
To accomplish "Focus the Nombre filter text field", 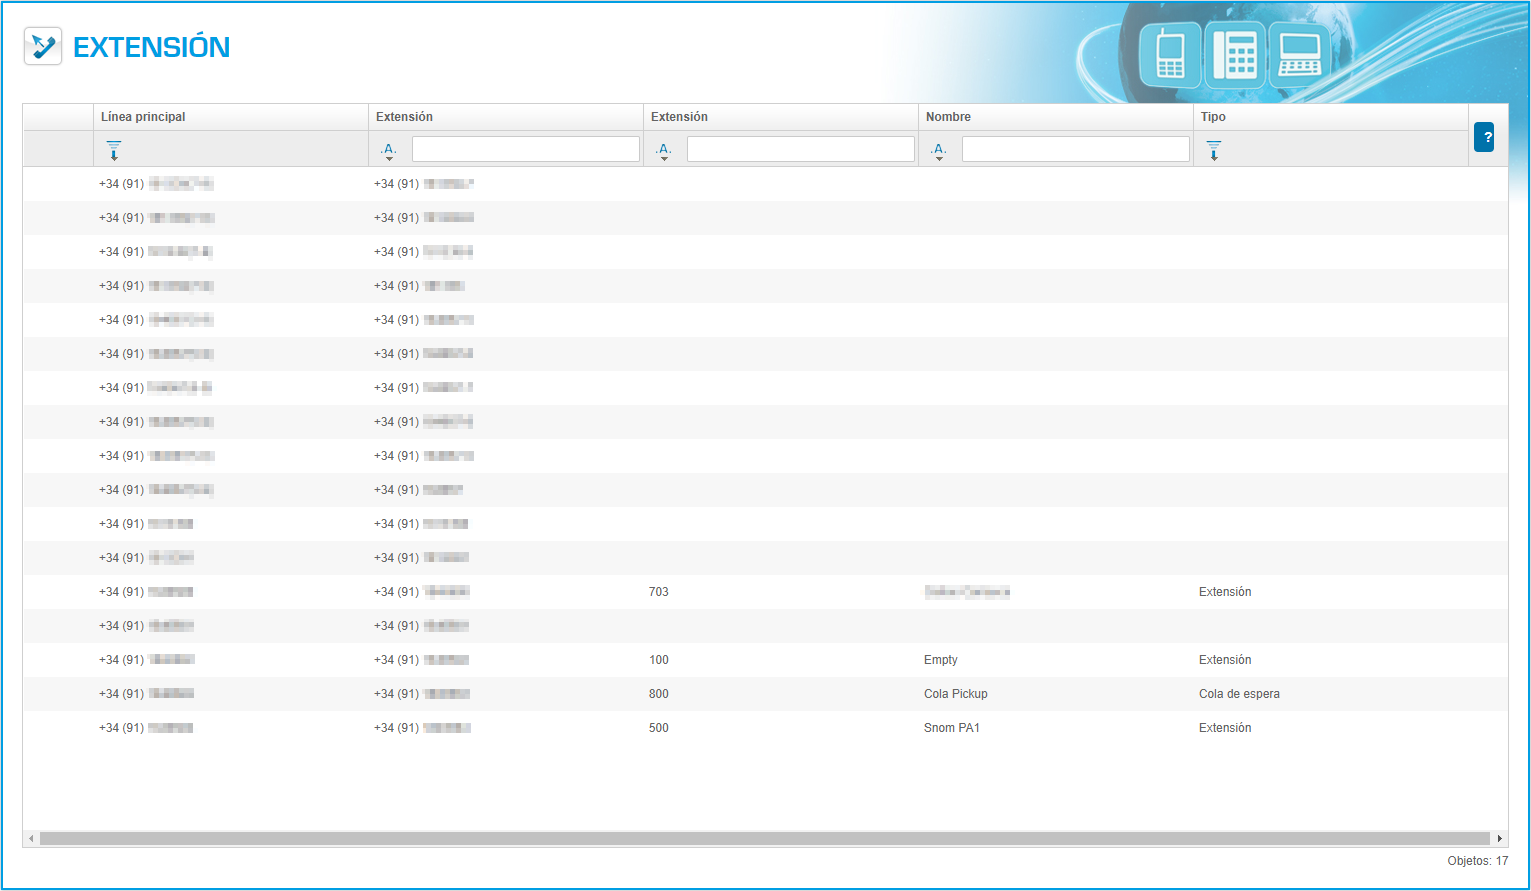I will [x=1075, y=149].
